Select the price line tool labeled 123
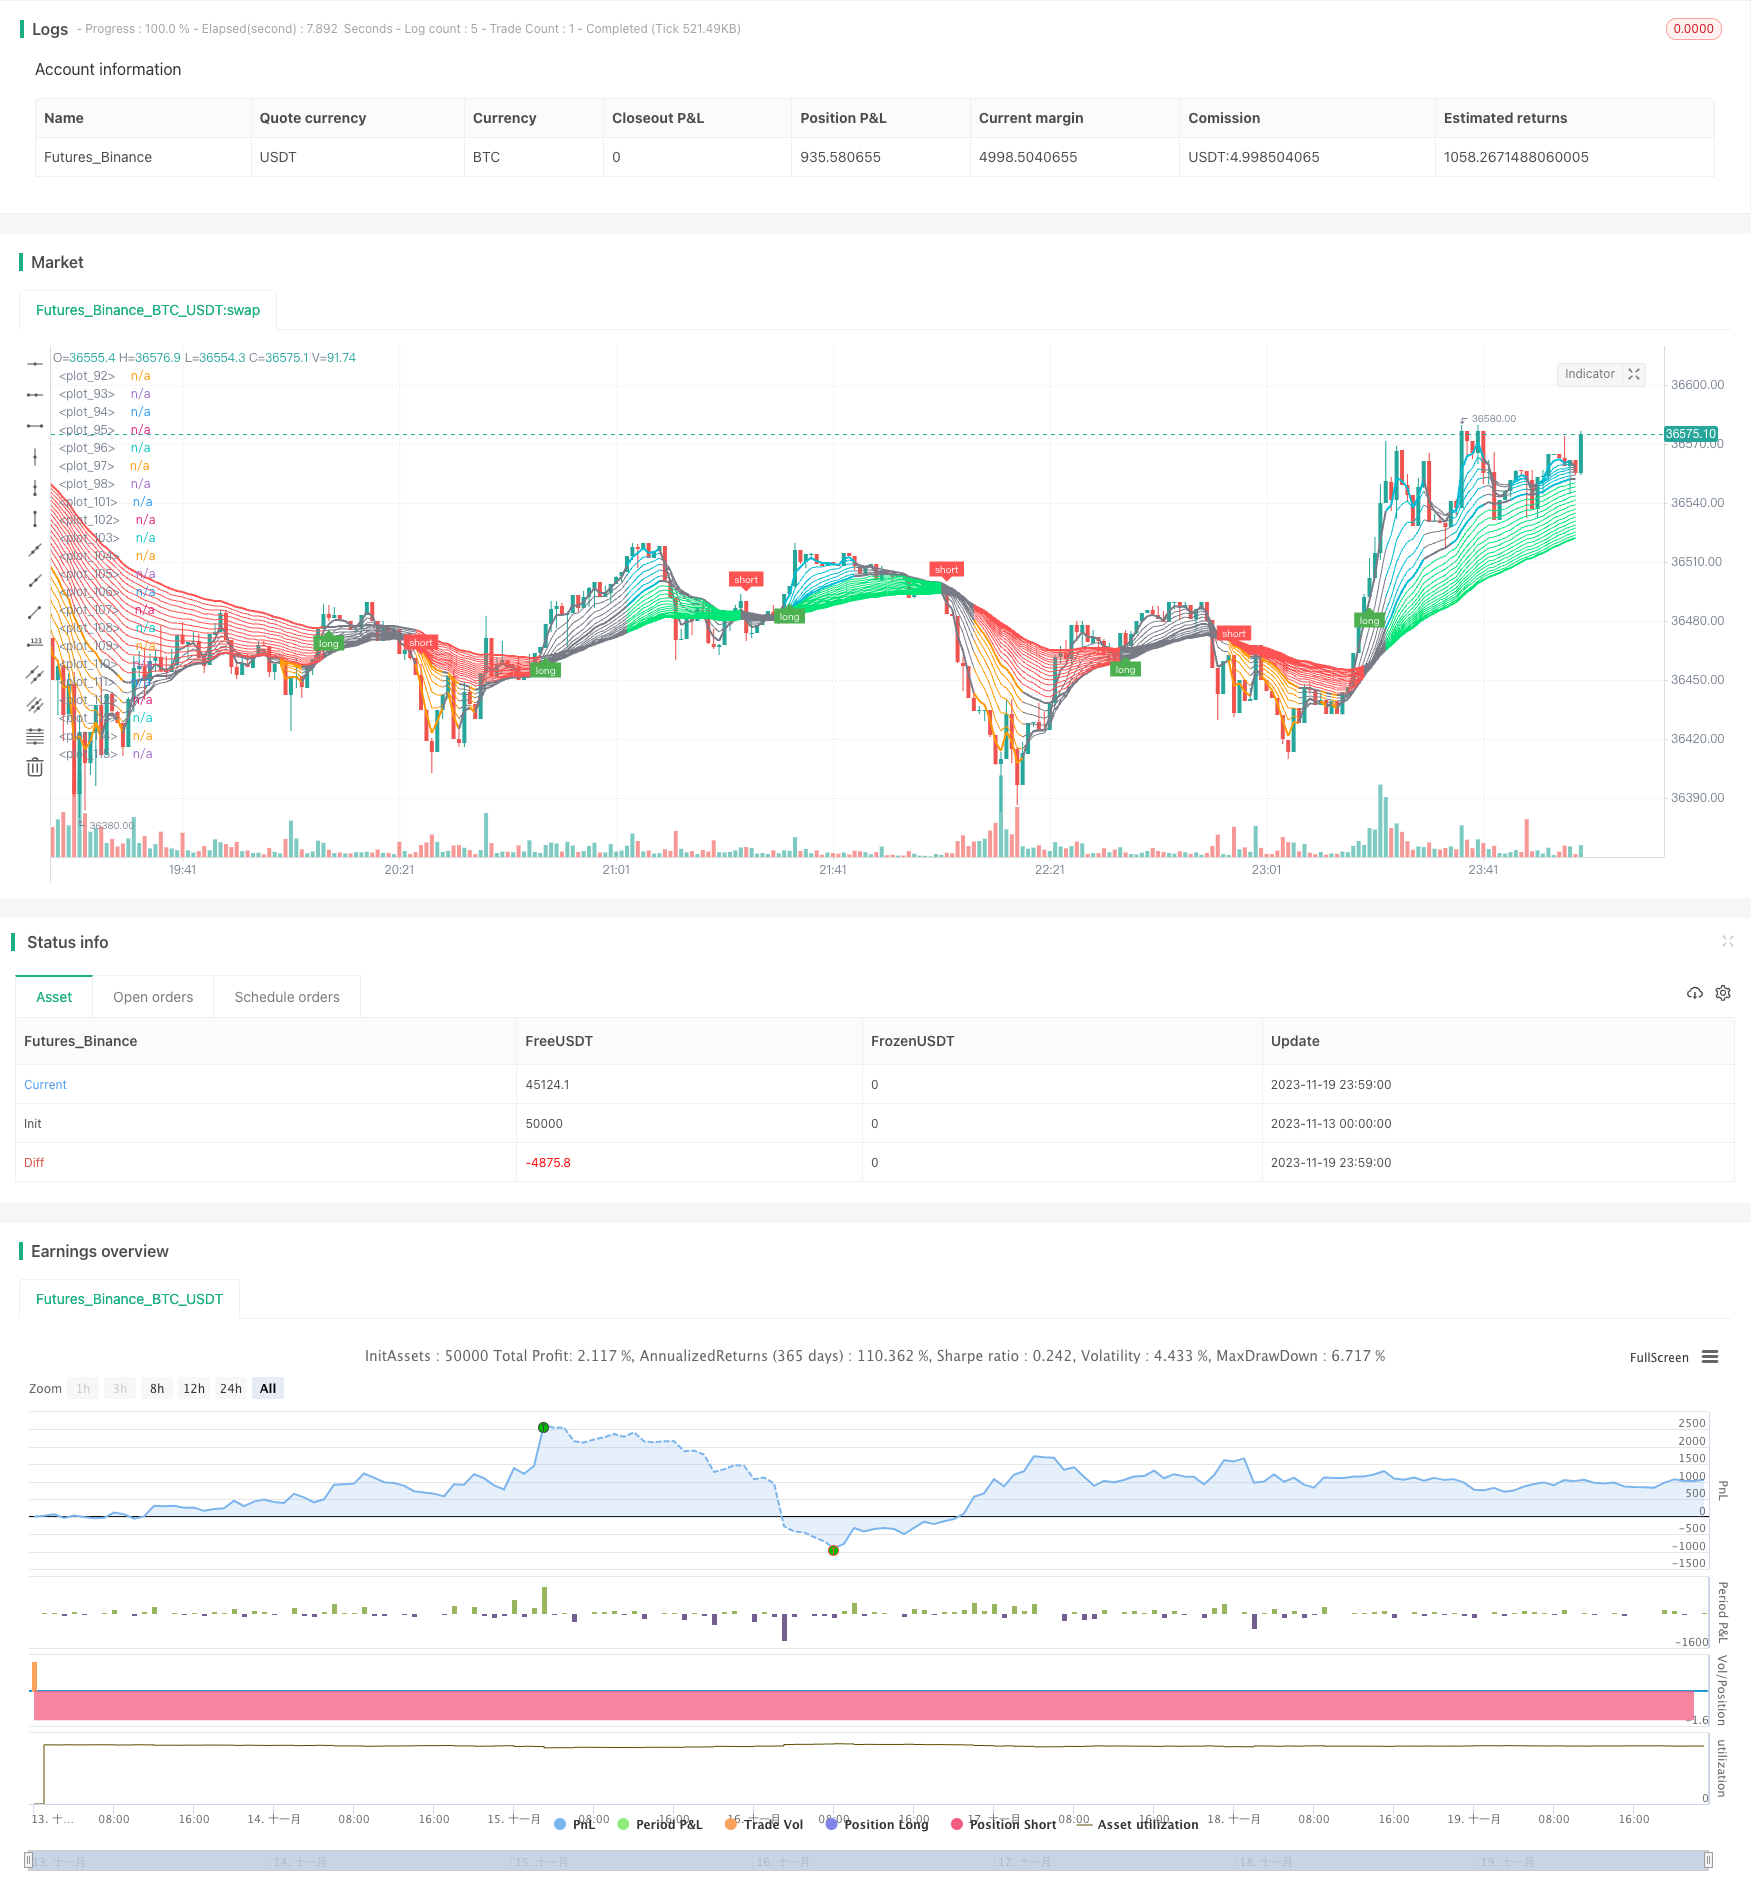This screenshot has width=1751, height=1899. pos(35,643)
